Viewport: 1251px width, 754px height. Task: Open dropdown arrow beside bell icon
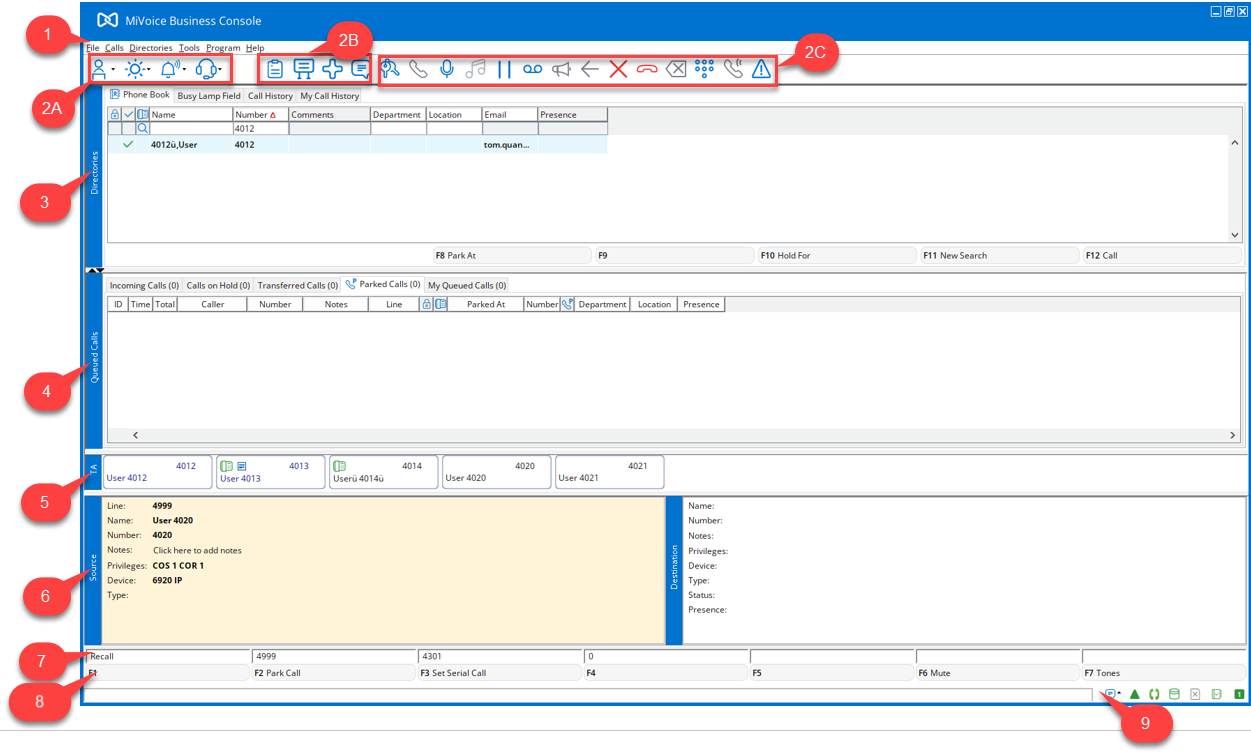point(184,70)
